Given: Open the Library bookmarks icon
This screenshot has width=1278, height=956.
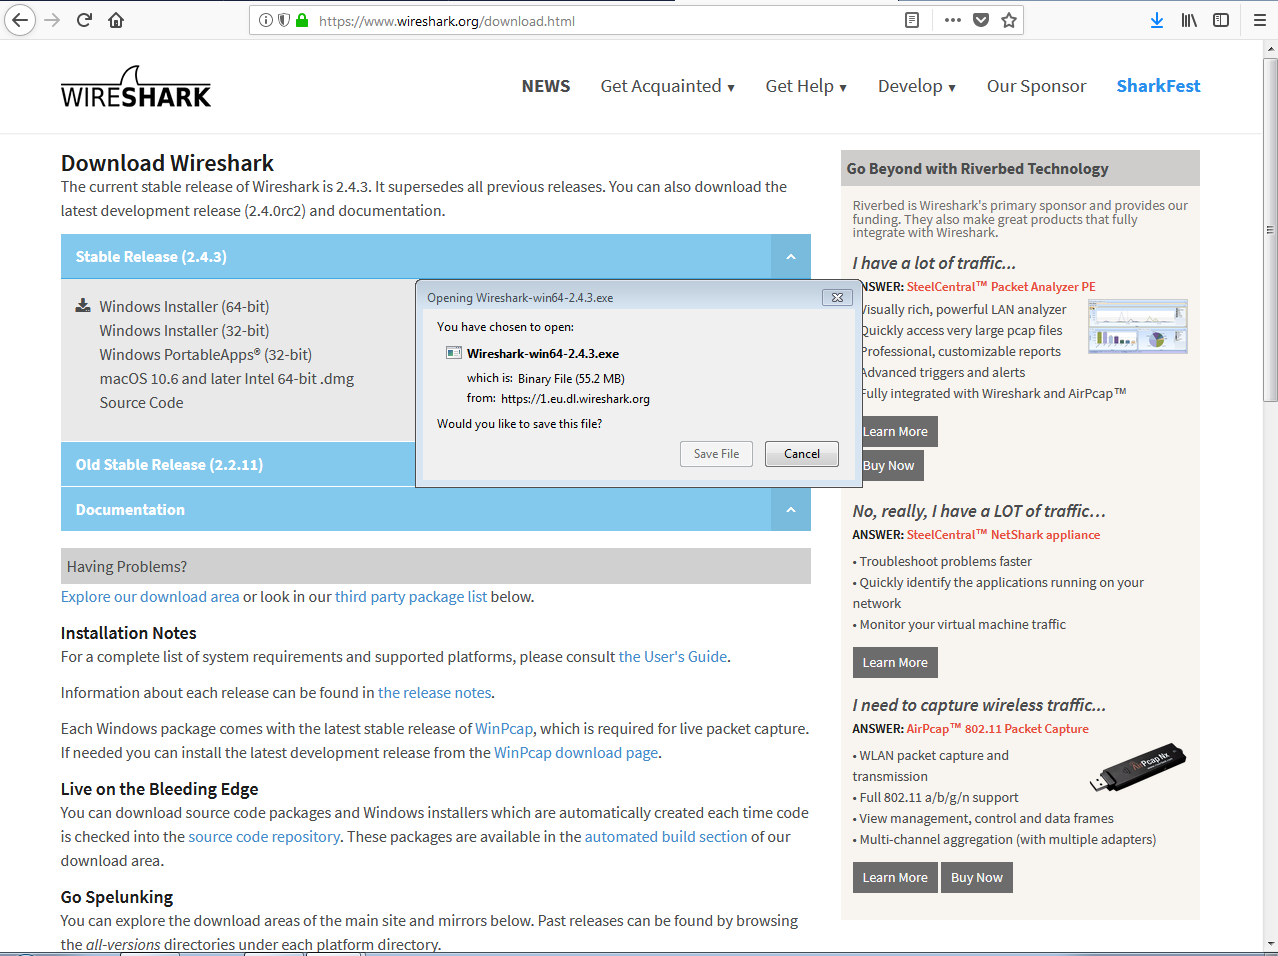Looking at the screenshot, I should tap(1189, 20).
